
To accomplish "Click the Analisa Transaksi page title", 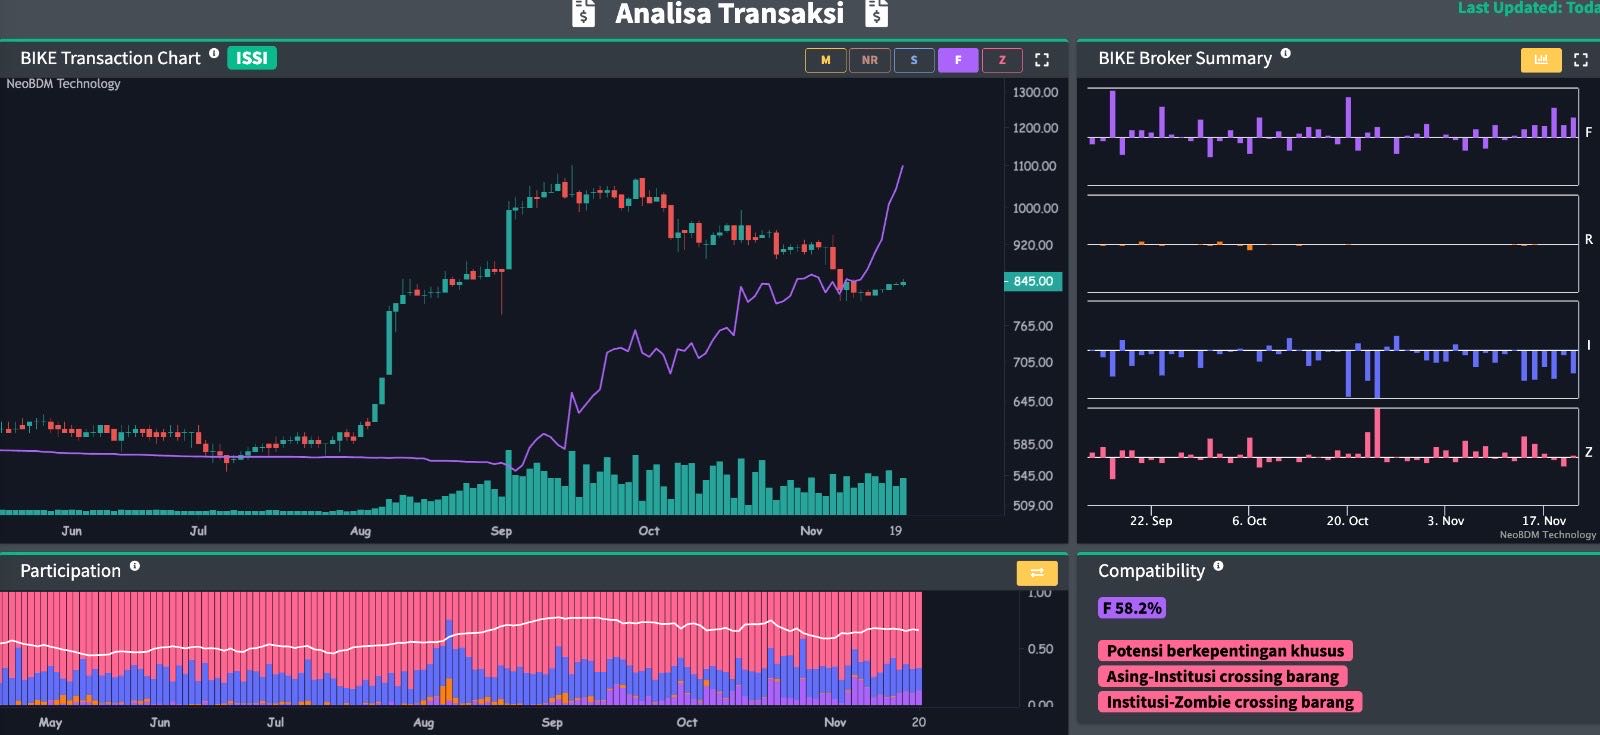I will click(730, 14).
